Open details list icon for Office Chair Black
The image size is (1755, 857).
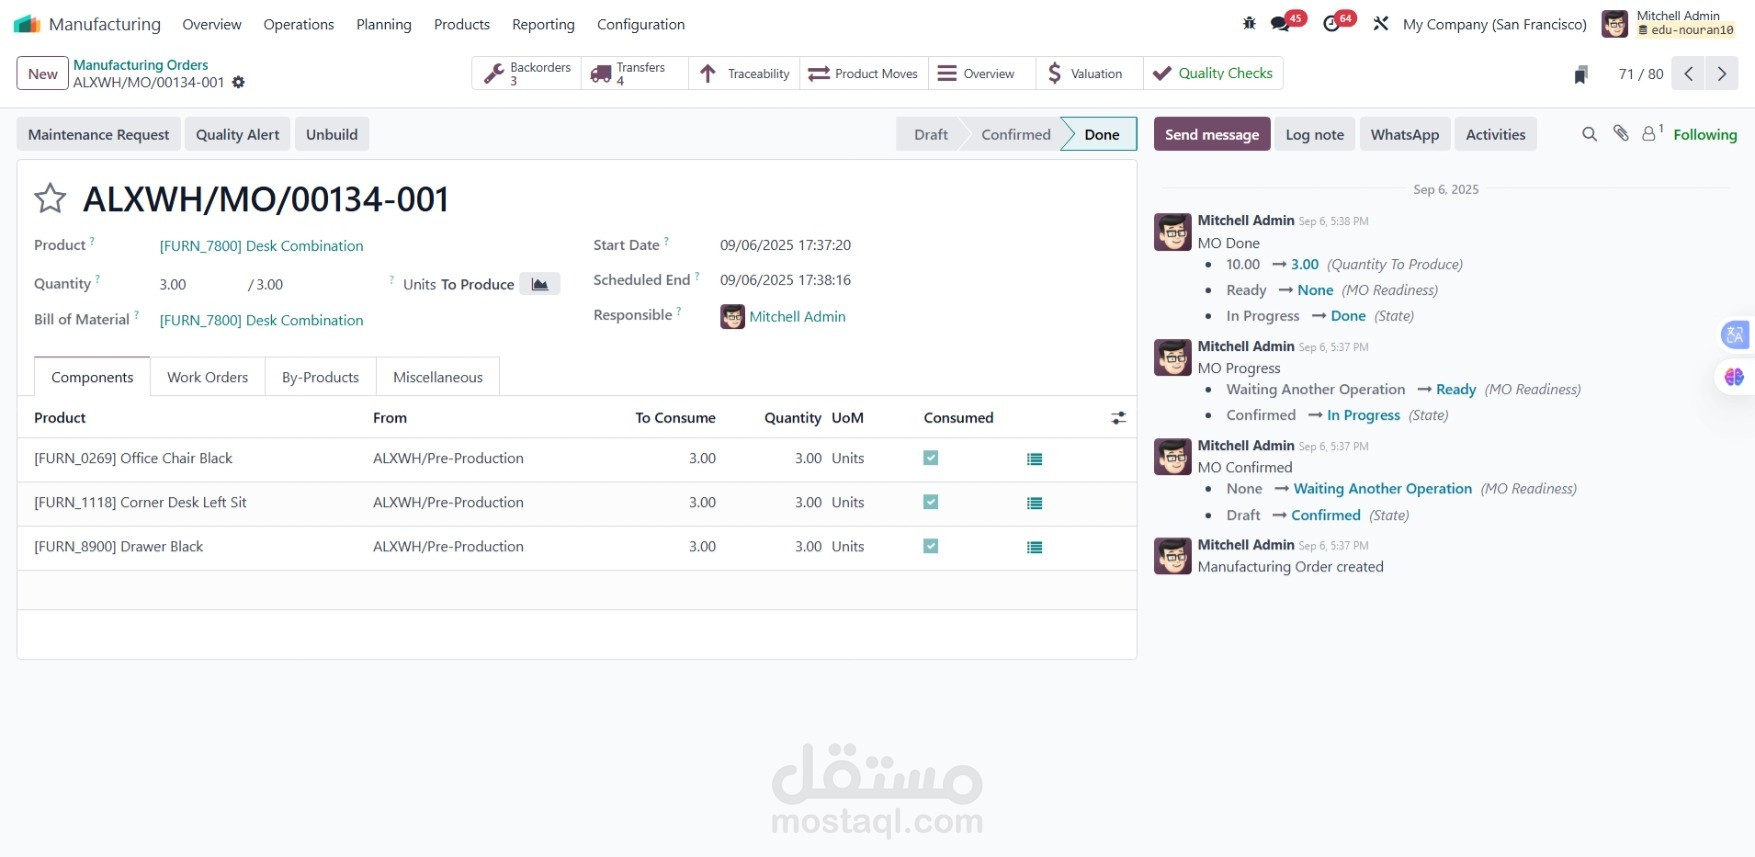click(x=1034, y=459)
